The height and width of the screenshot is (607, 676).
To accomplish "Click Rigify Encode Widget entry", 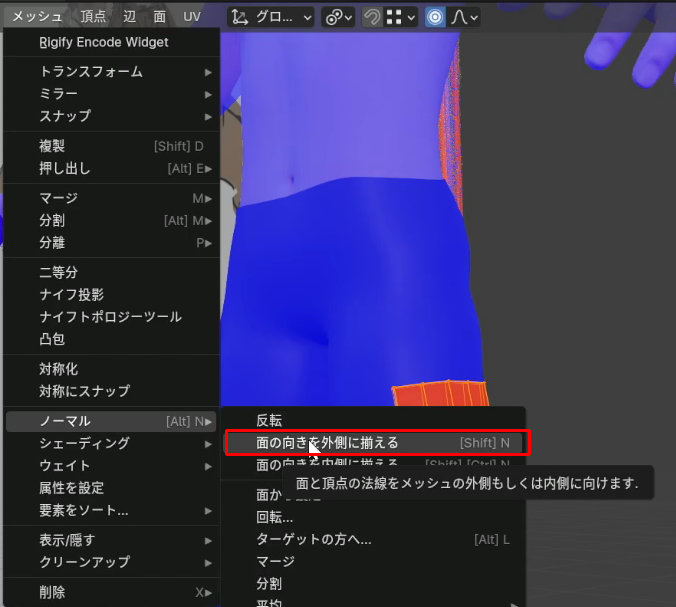I will click(x=112, y=42).
